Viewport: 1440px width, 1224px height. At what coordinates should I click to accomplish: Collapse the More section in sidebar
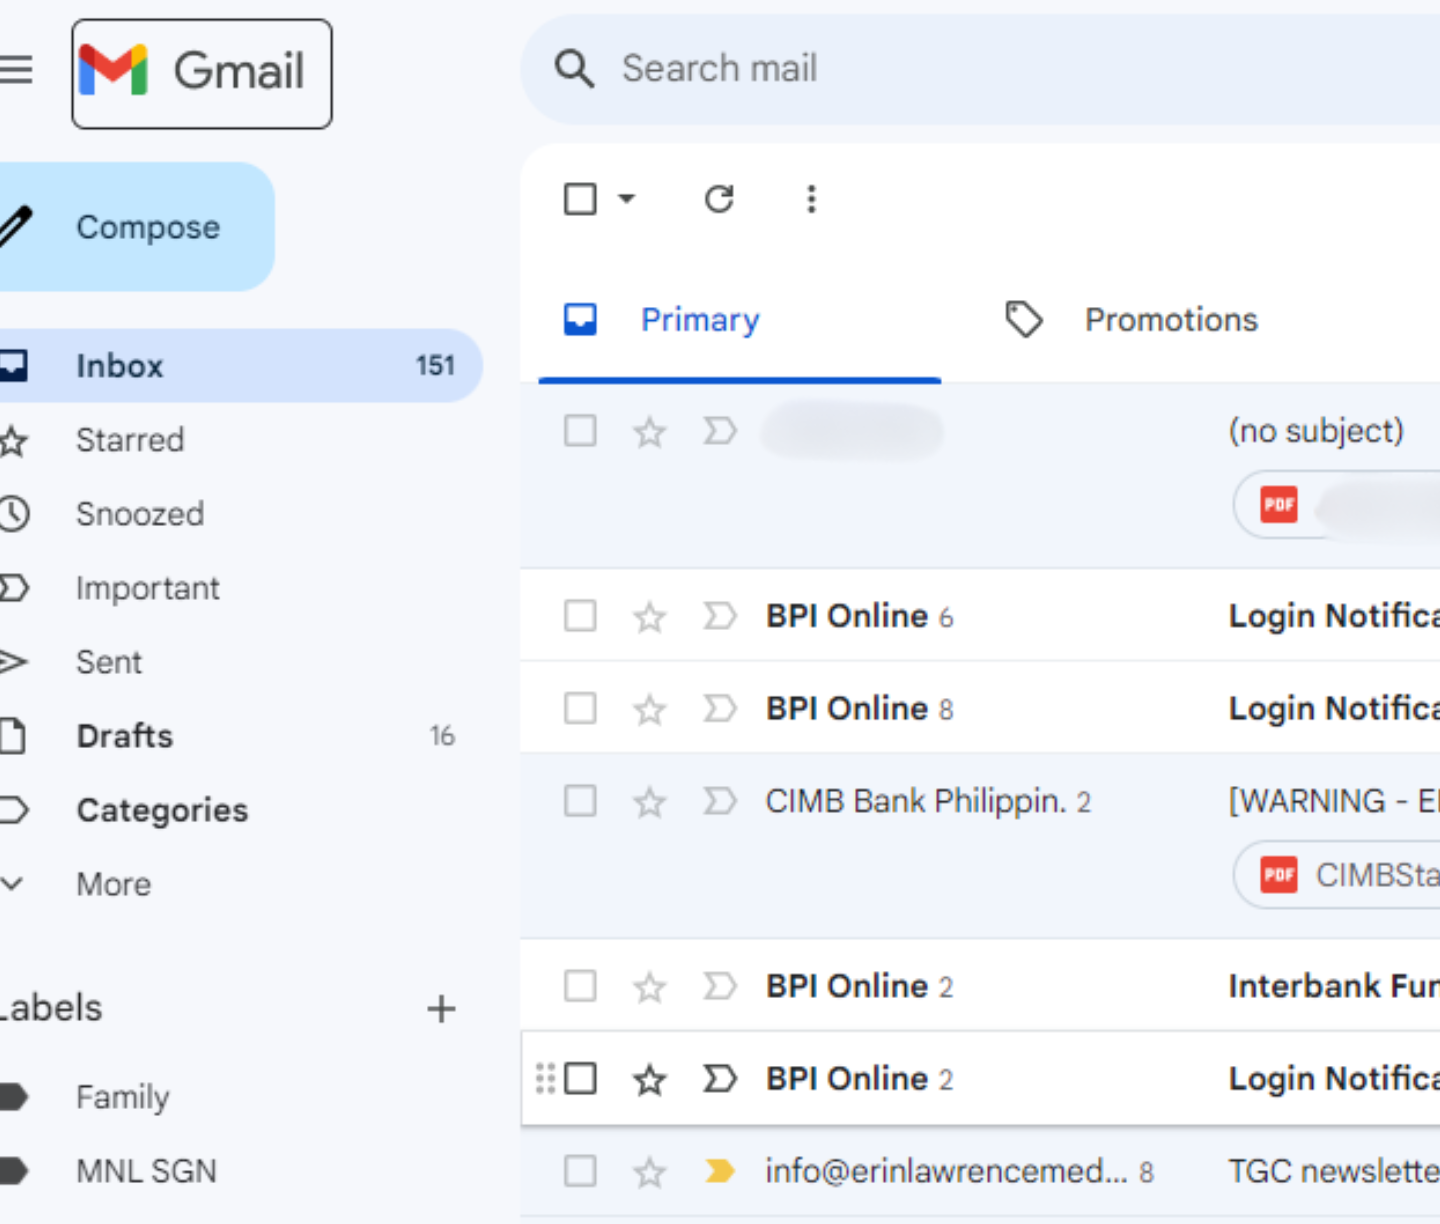point(12,883)
